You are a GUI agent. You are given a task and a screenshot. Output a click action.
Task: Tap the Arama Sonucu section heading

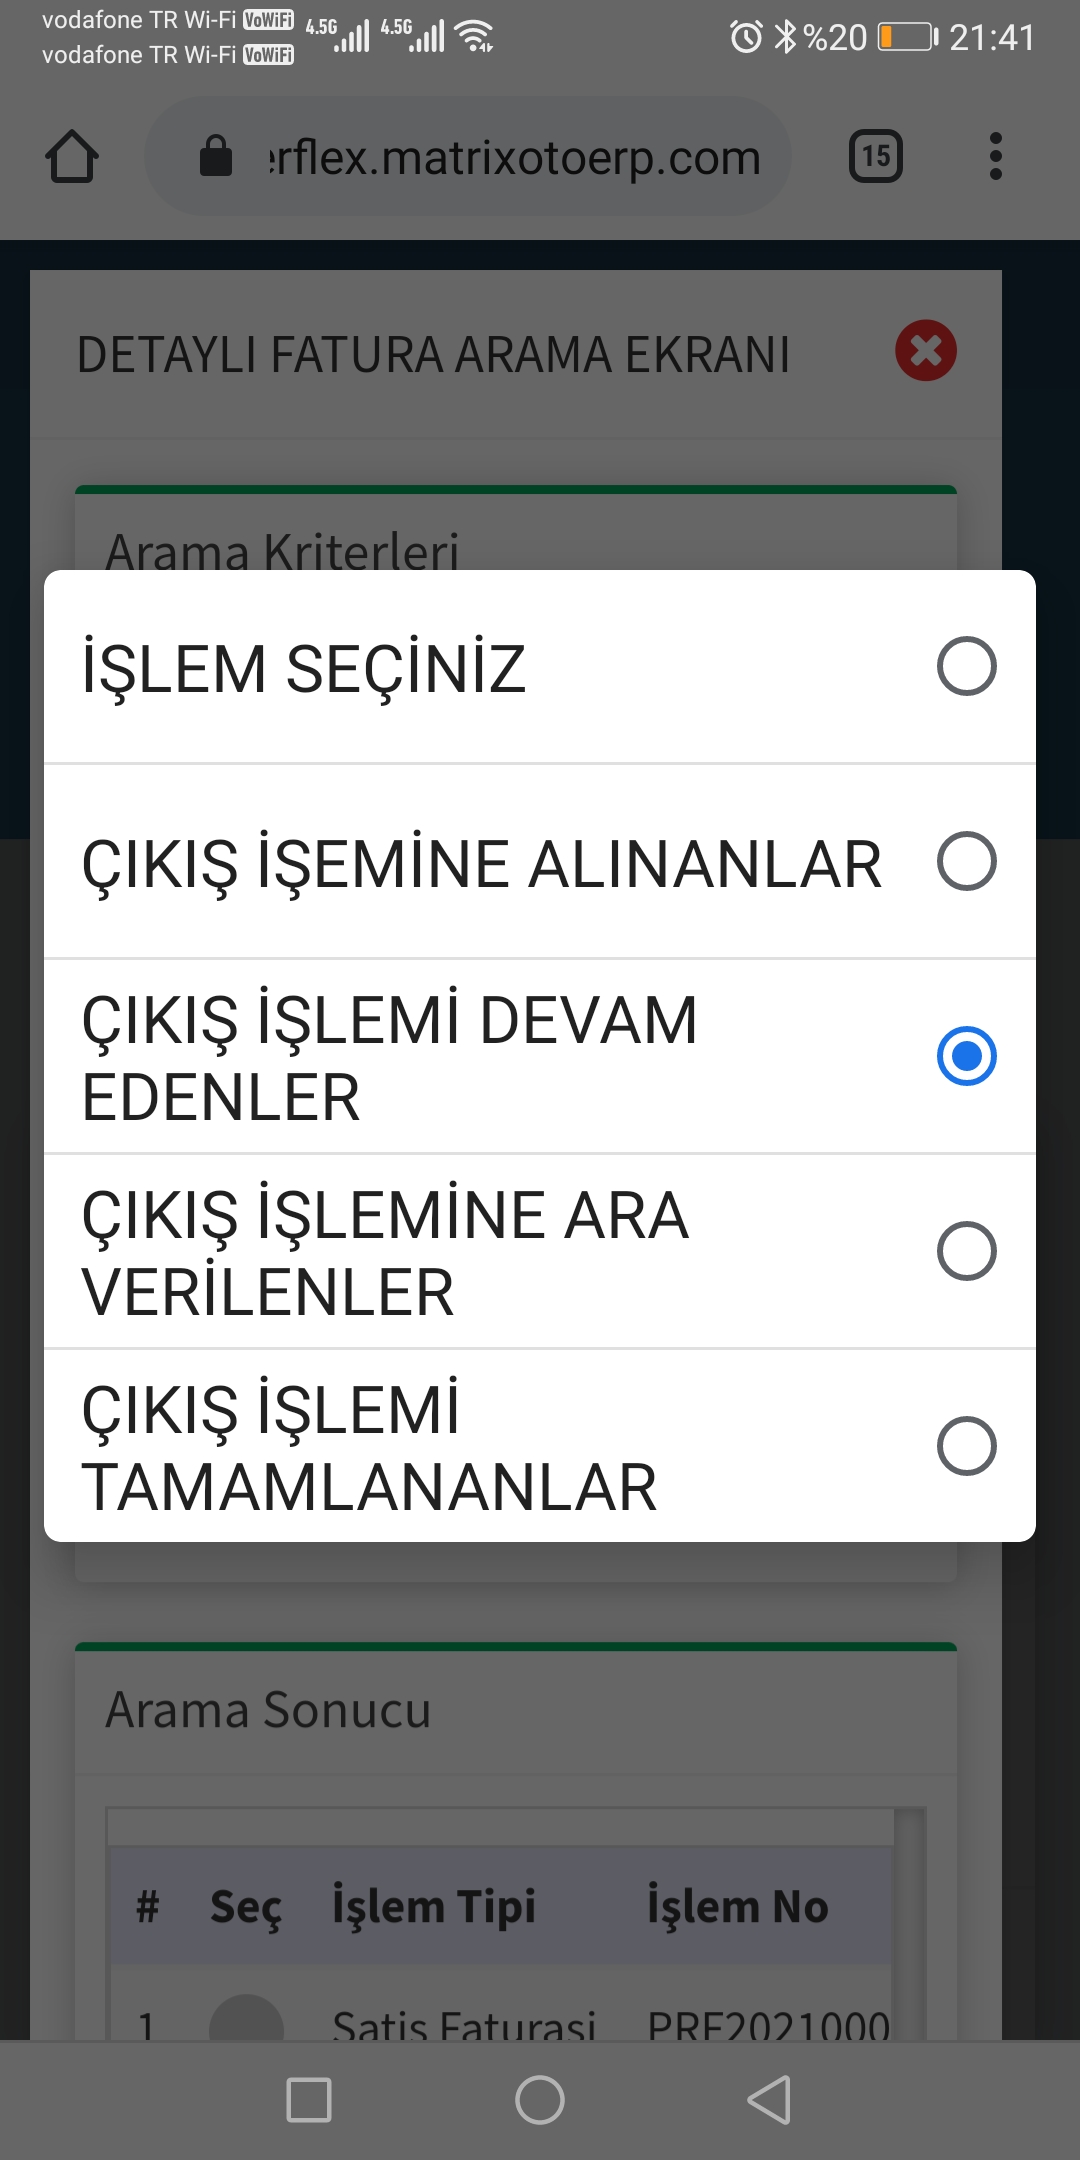click(x=268, y=1710)
